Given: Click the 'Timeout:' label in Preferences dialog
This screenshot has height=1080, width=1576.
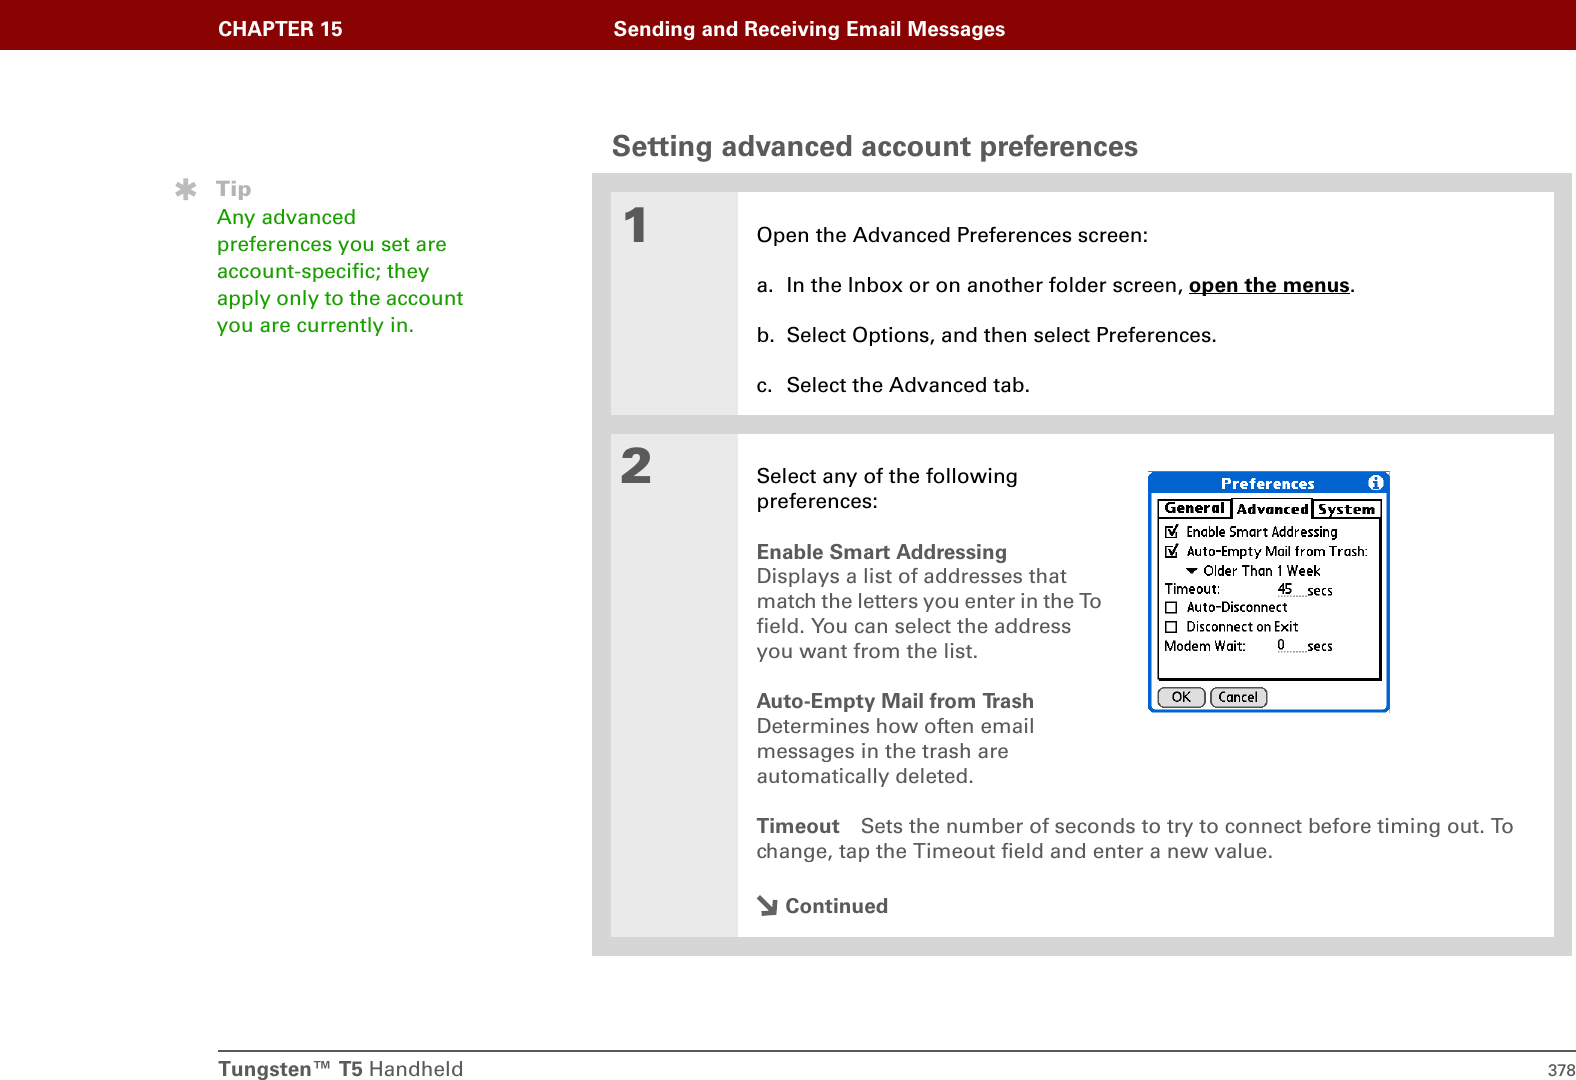Looking at the screenshot, I should [1192, 589].
